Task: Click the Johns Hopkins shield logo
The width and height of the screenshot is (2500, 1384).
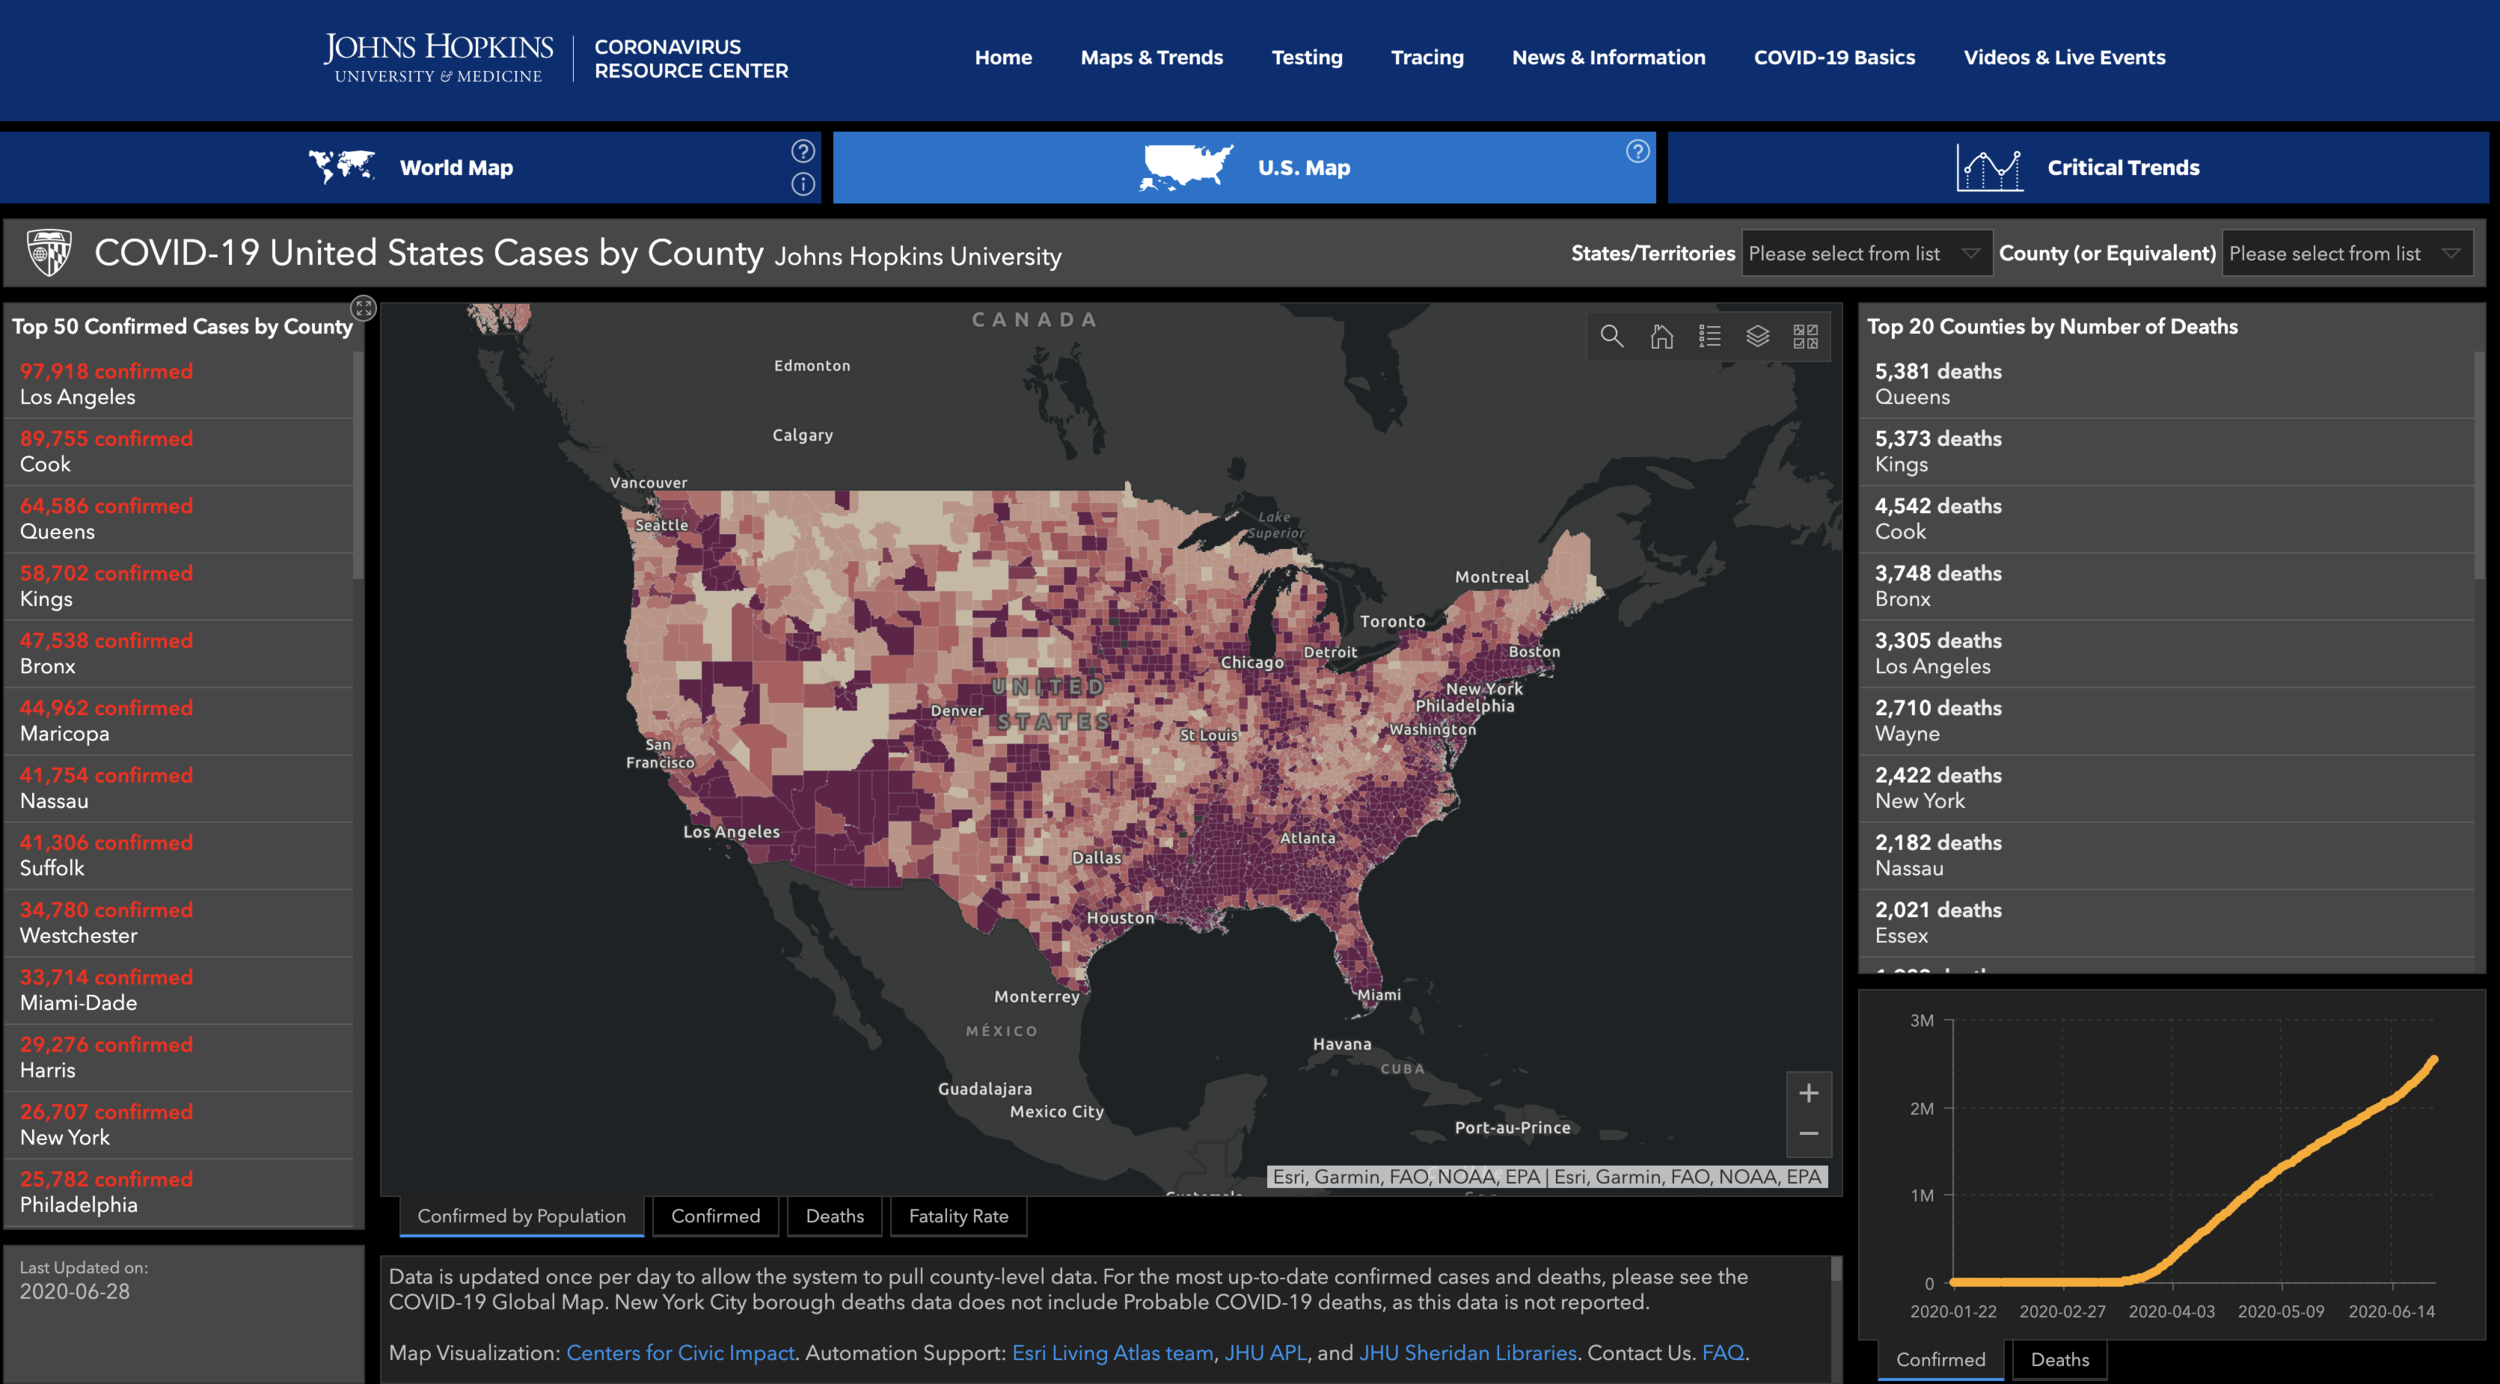Action: pos(49,253)
